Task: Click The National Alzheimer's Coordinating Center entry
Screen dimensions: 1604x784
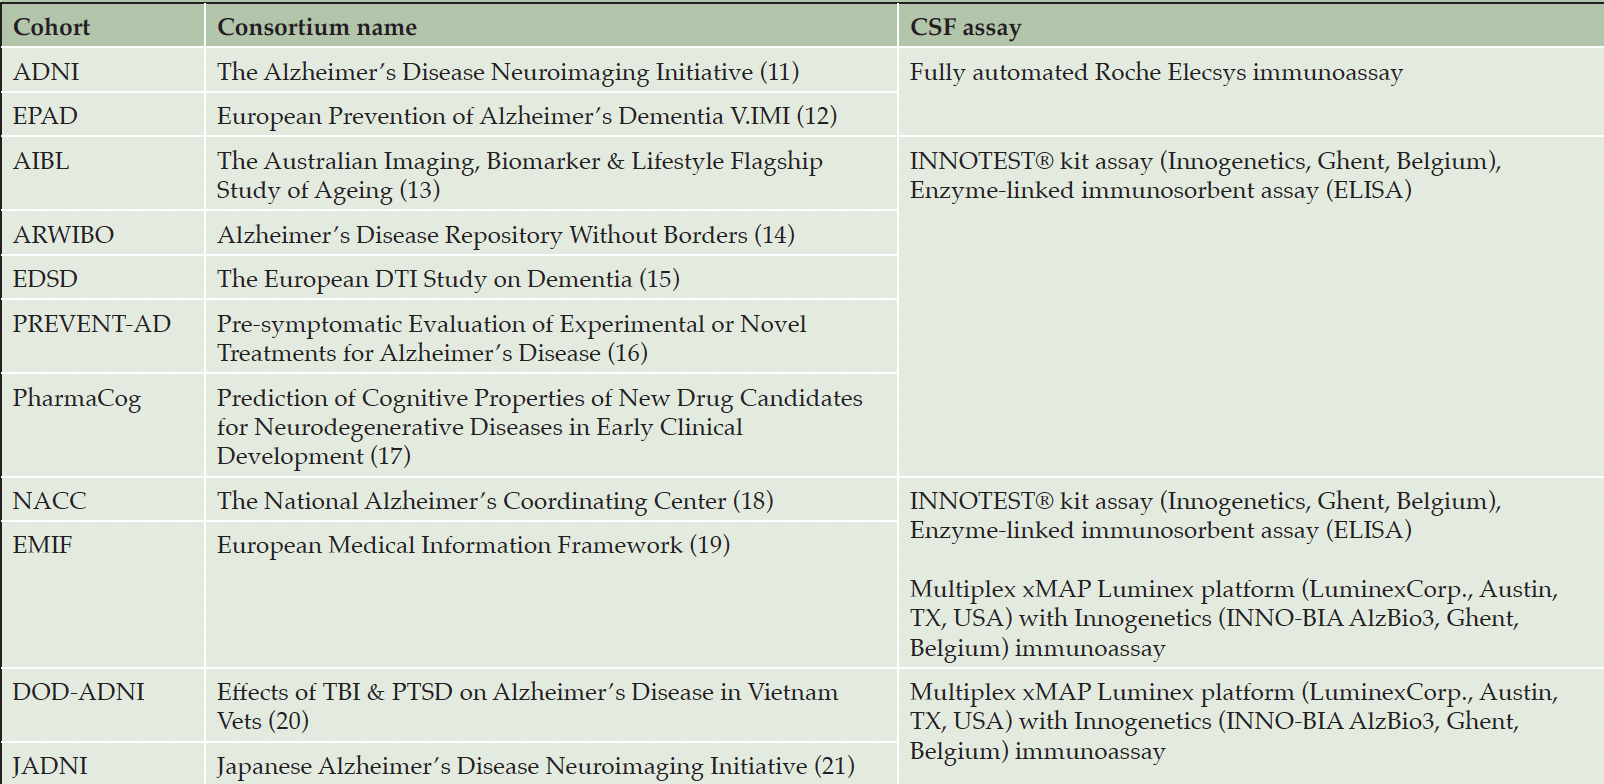Action: [495, 501]
